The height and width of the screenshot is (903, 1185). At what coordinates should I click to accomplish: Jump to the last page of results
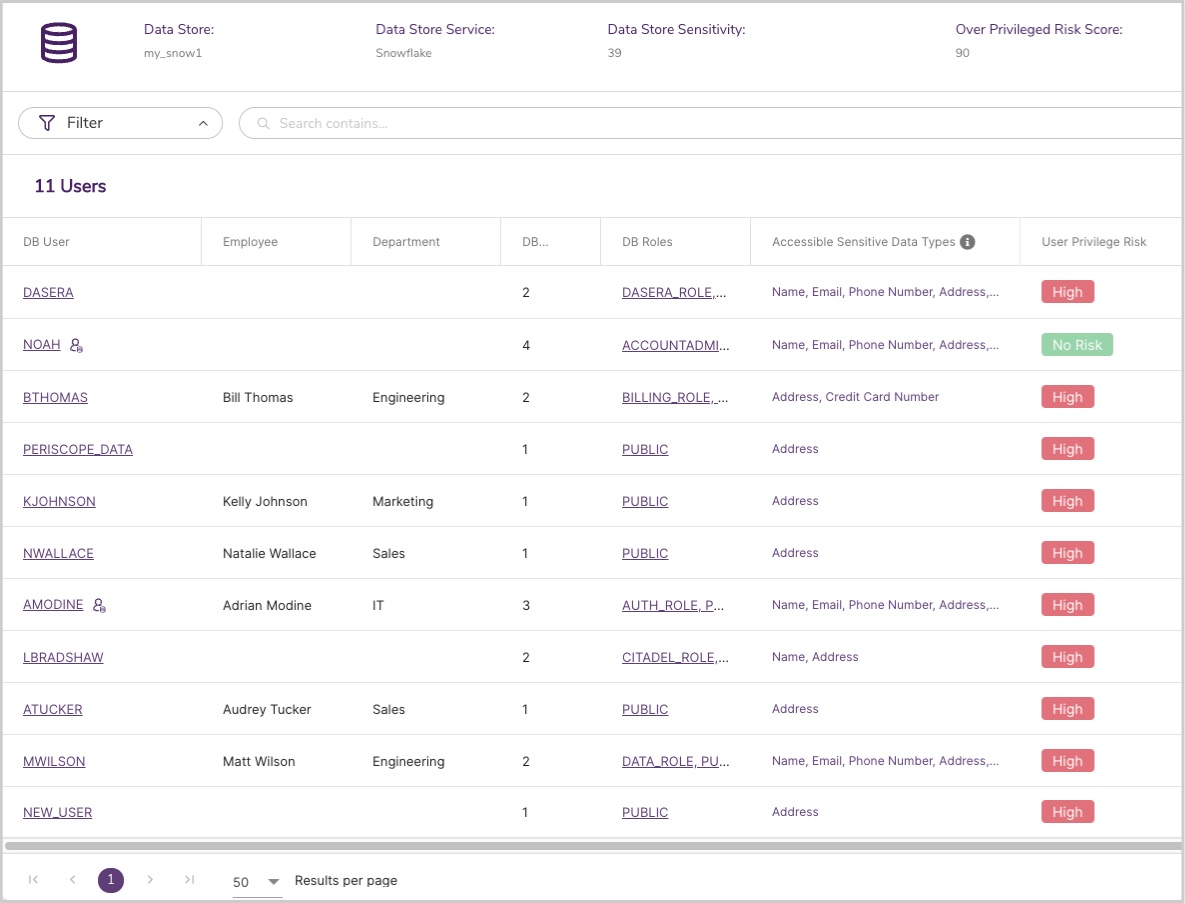189,880
